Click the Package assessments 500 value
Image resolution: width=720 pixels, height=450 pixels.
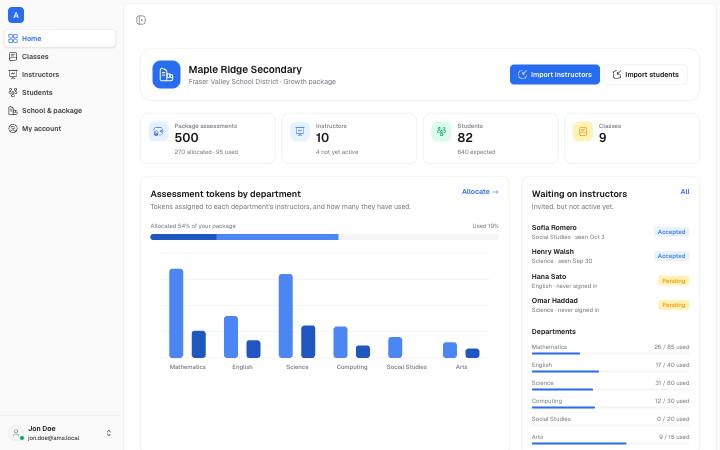tap(186, 138)
